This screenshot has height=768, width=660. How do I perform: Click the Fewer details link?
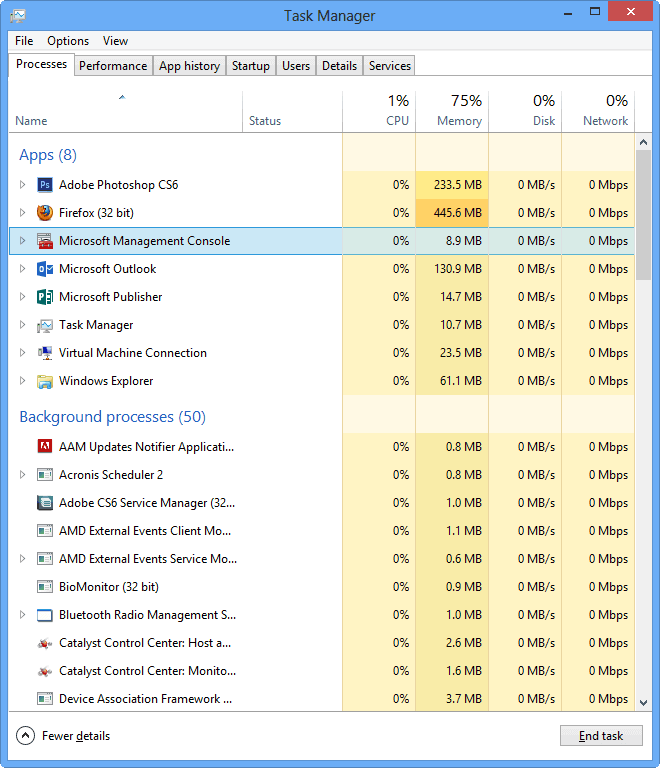click(76, 736)
